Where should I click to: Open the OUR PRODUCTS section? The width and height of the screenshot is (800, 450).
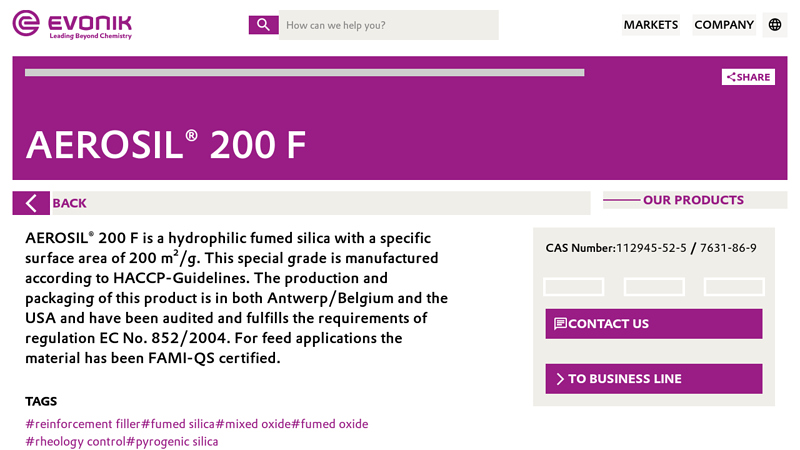693,200
